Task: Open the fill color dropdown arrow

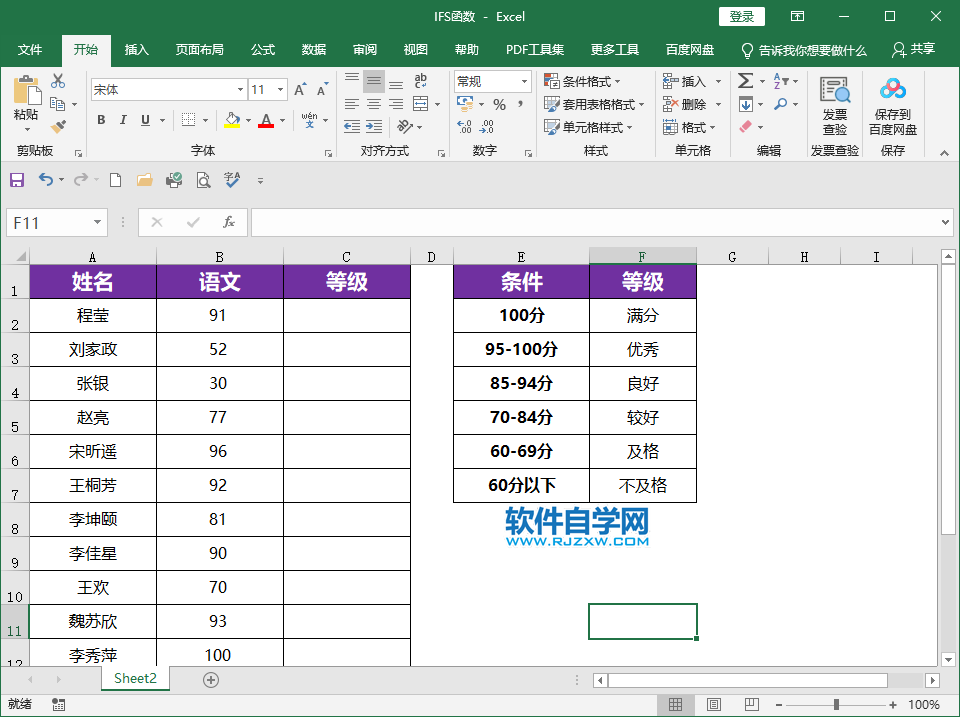Action: (x=248, y=119)
